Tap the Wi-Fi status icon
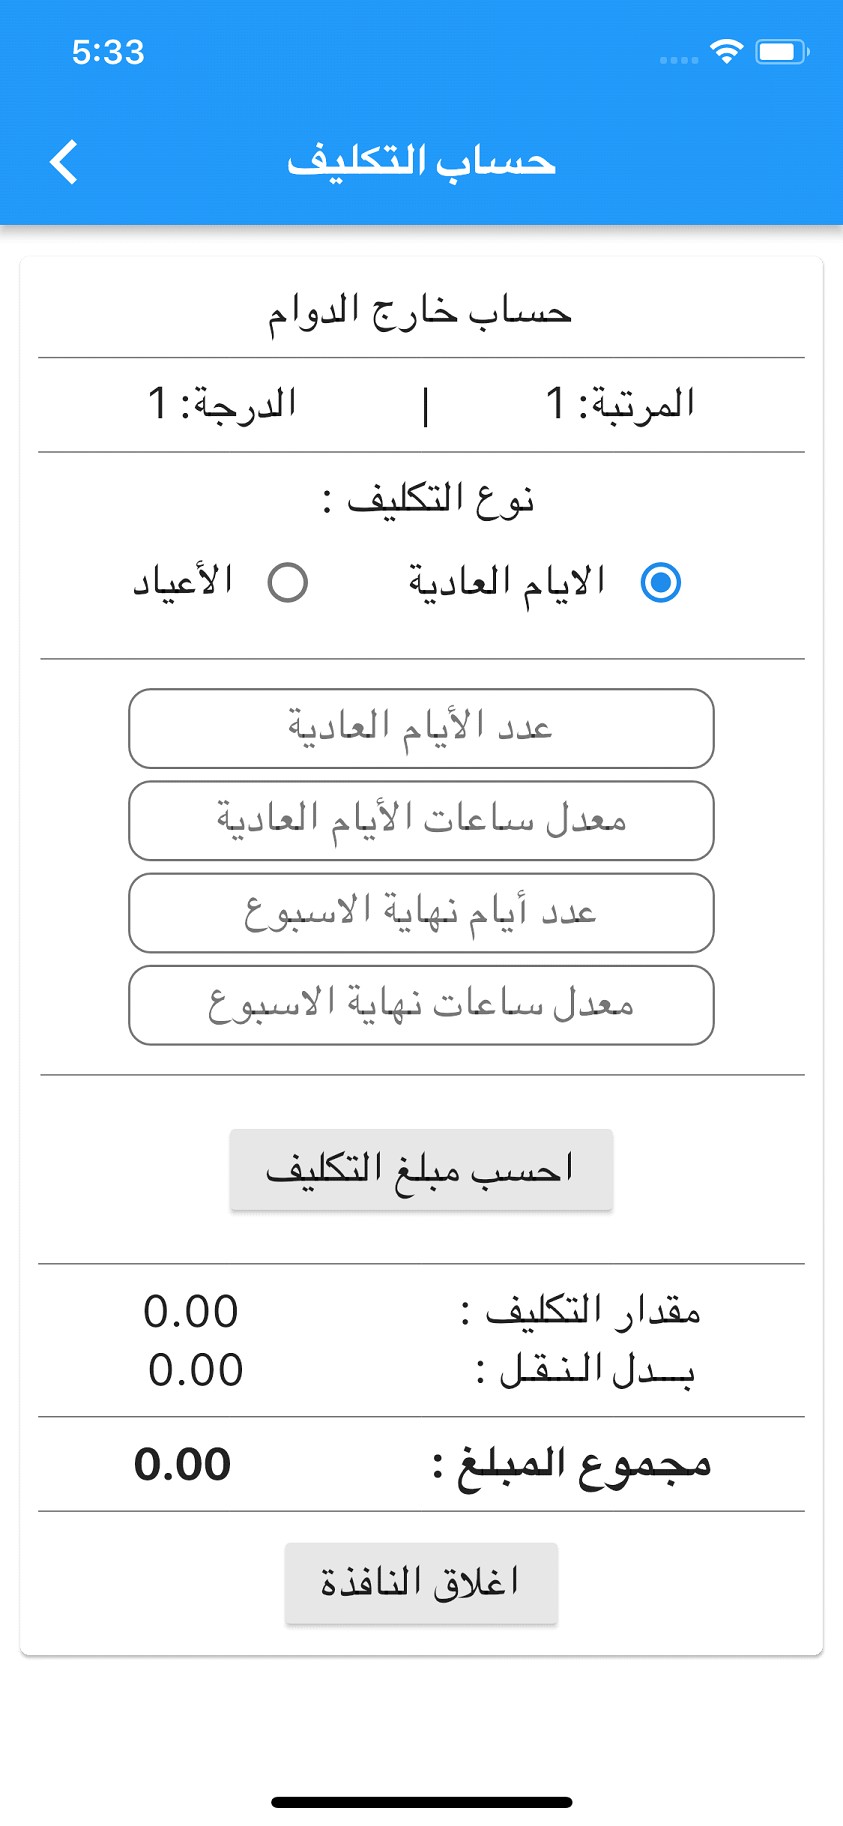 point(726,51)
